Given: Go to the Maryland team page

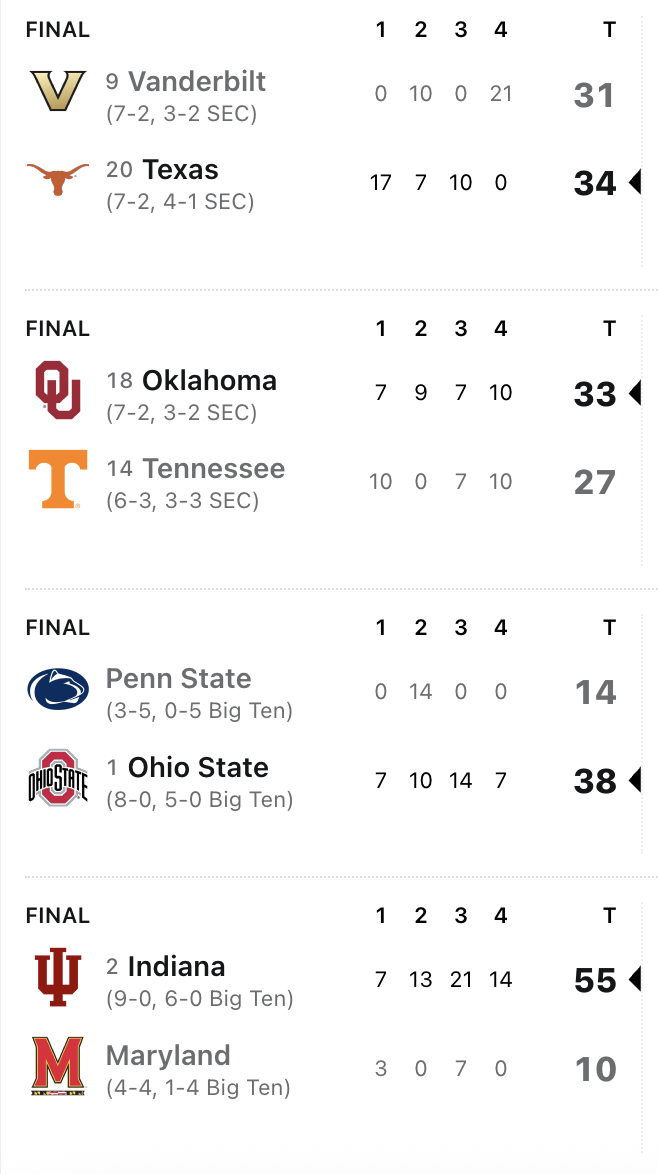Looking at the screenshot, I should [x=168, y=1056].
